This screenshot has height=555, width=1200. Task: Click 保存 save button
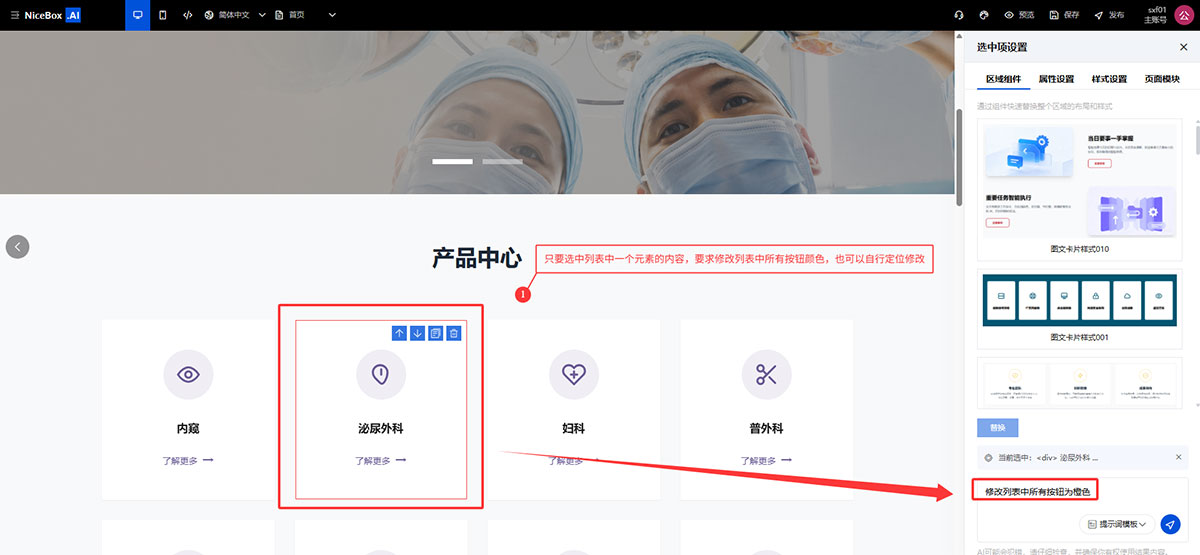[1064, 15]
